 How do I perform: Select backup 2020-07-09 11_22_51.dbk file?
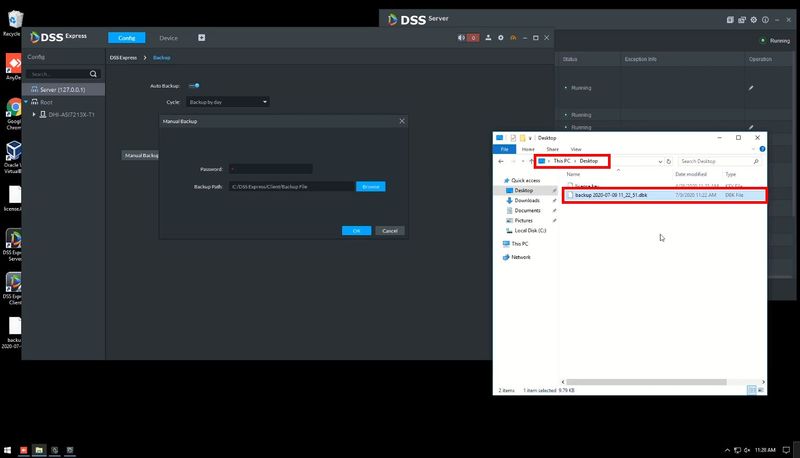664,195
